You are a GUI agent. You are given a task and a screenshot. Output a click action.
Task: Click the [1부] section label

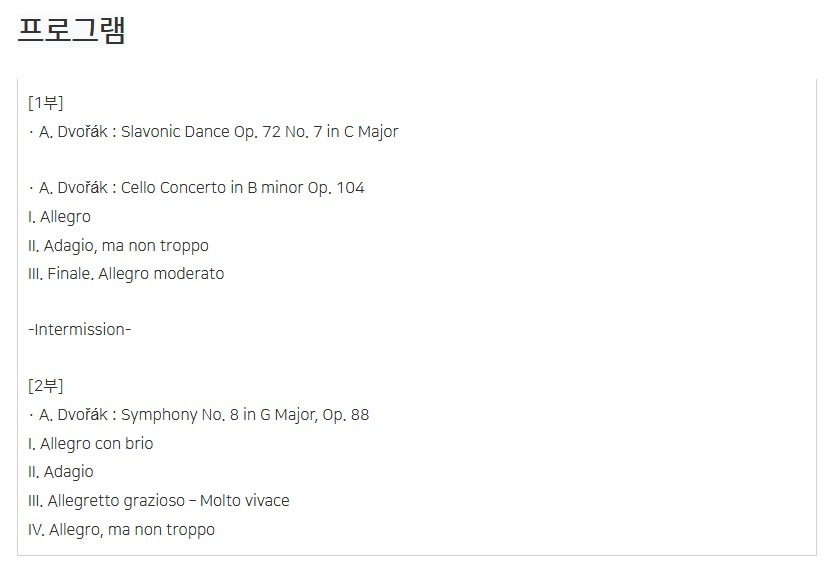coord(46,103)
